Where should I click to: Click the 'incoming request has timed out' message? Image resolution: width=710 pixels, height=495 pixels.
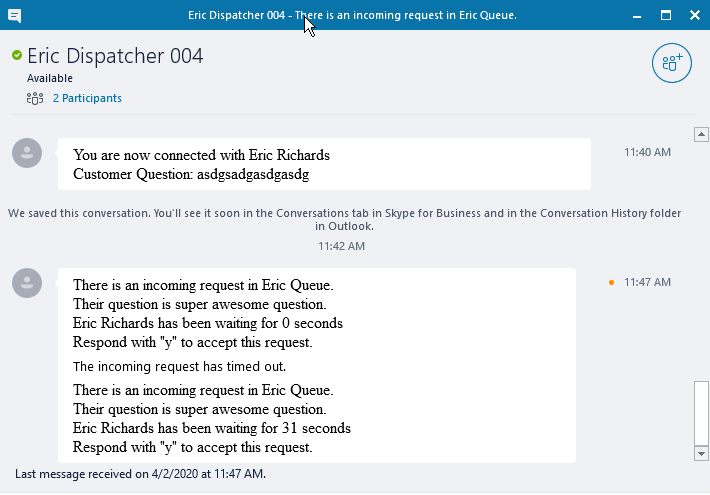(x=179, y=366)
